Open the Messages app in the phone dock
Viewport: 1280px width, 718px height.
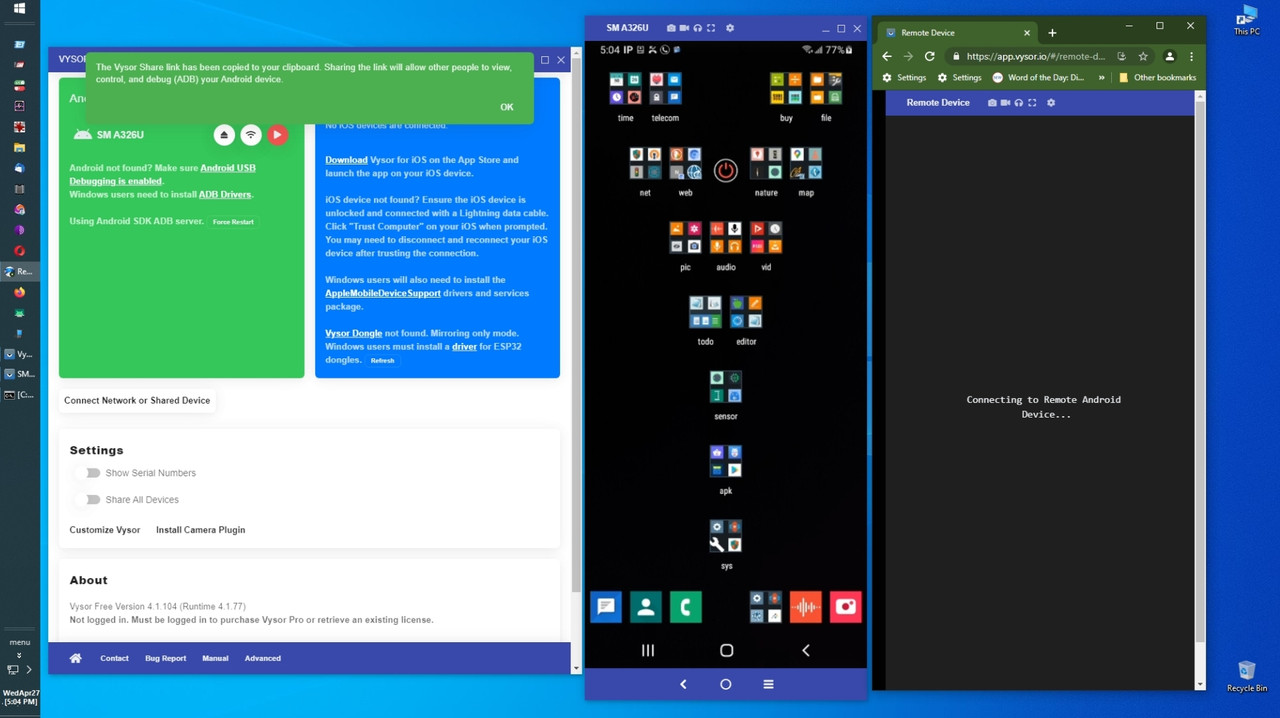(x=605, y=606)
